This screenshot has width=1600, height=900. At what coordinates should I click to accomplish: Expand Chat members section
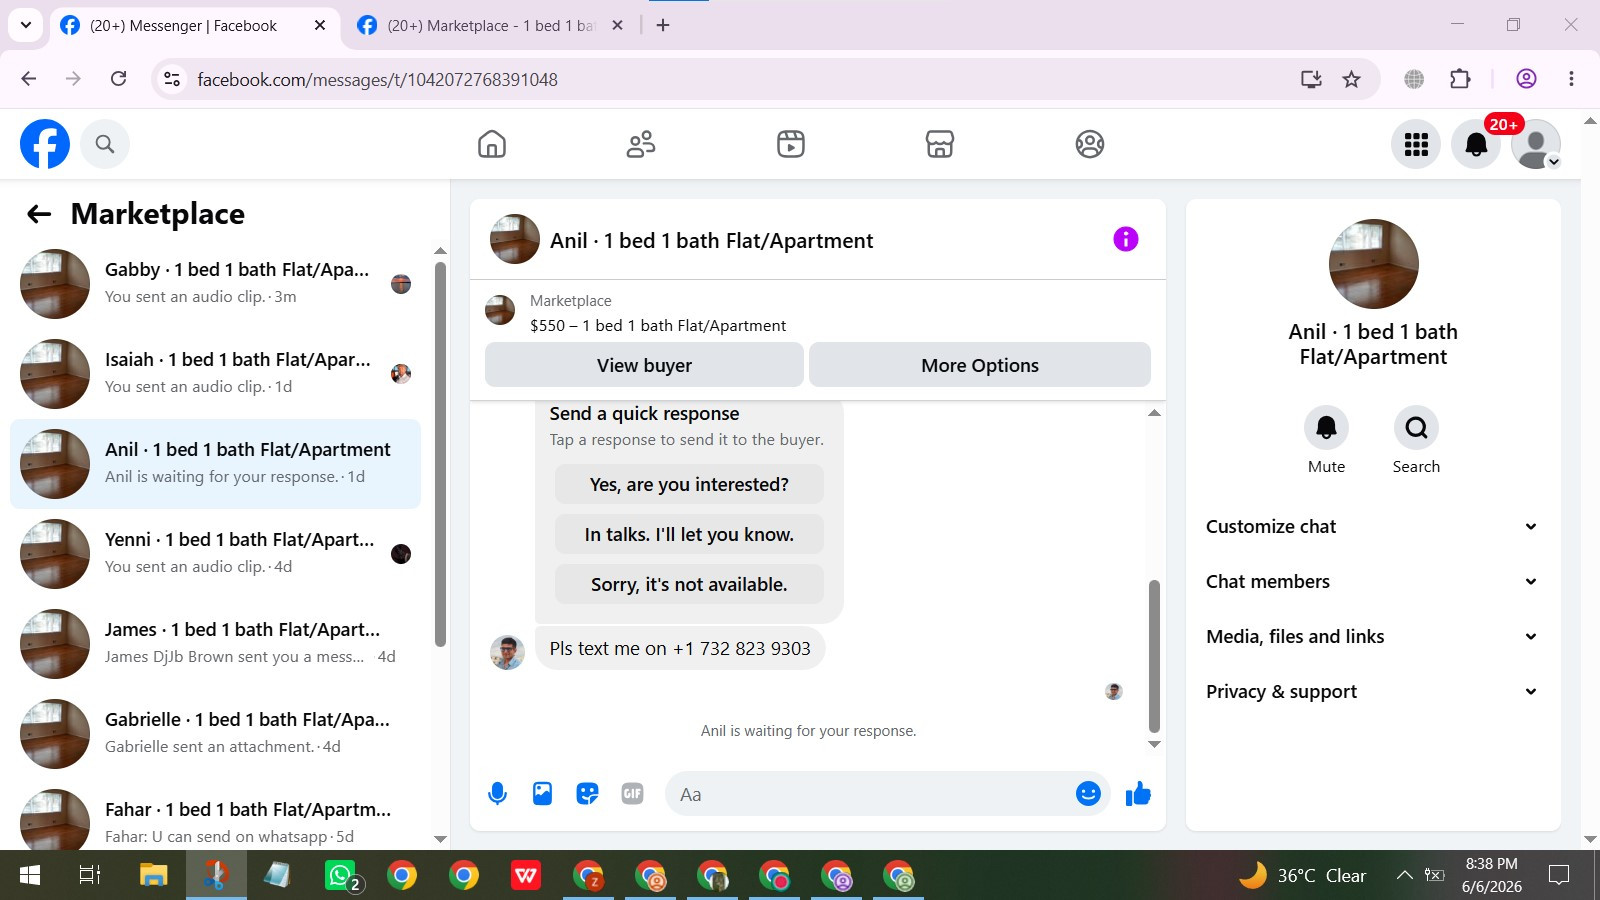pyautogui.click(x=1372, y=582)
